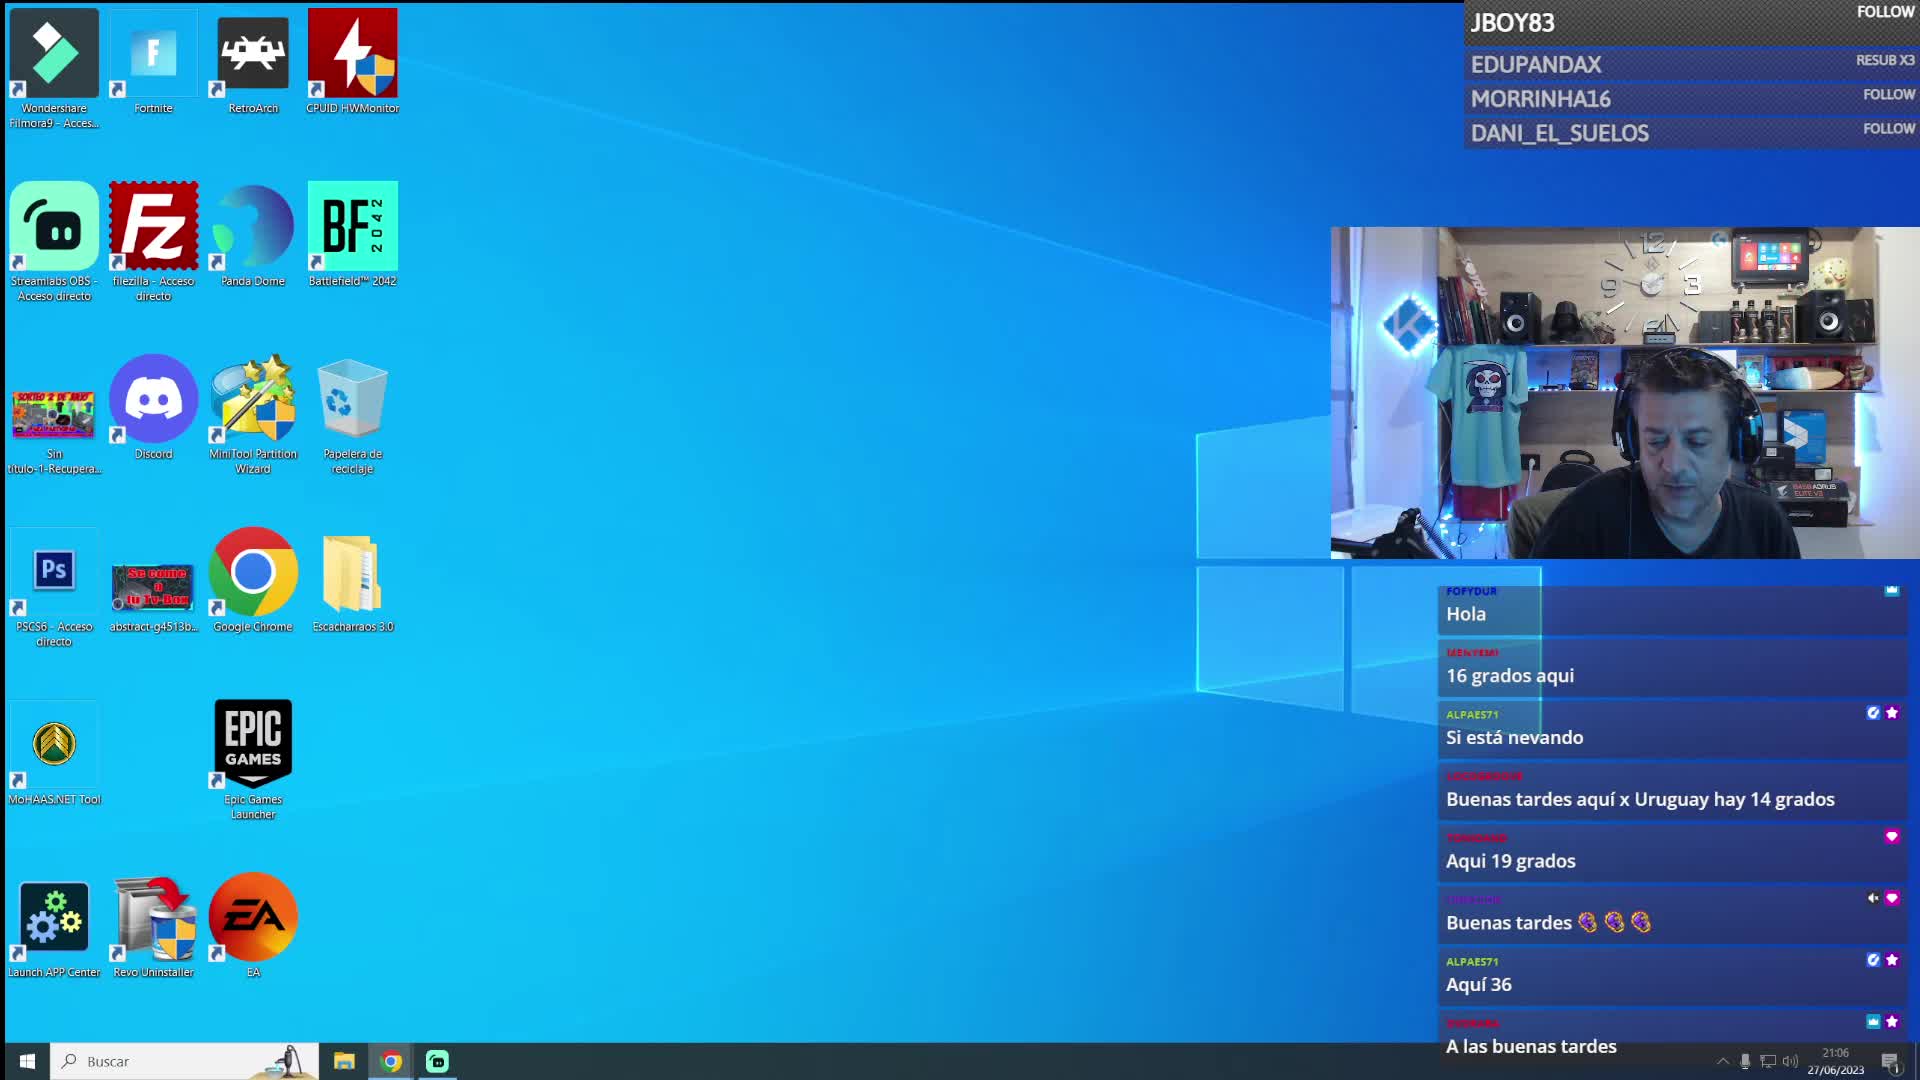Launch Battlefield 2042 shortcut
This screenshot has height=1080, width=1920.
(x=352, y=234)
